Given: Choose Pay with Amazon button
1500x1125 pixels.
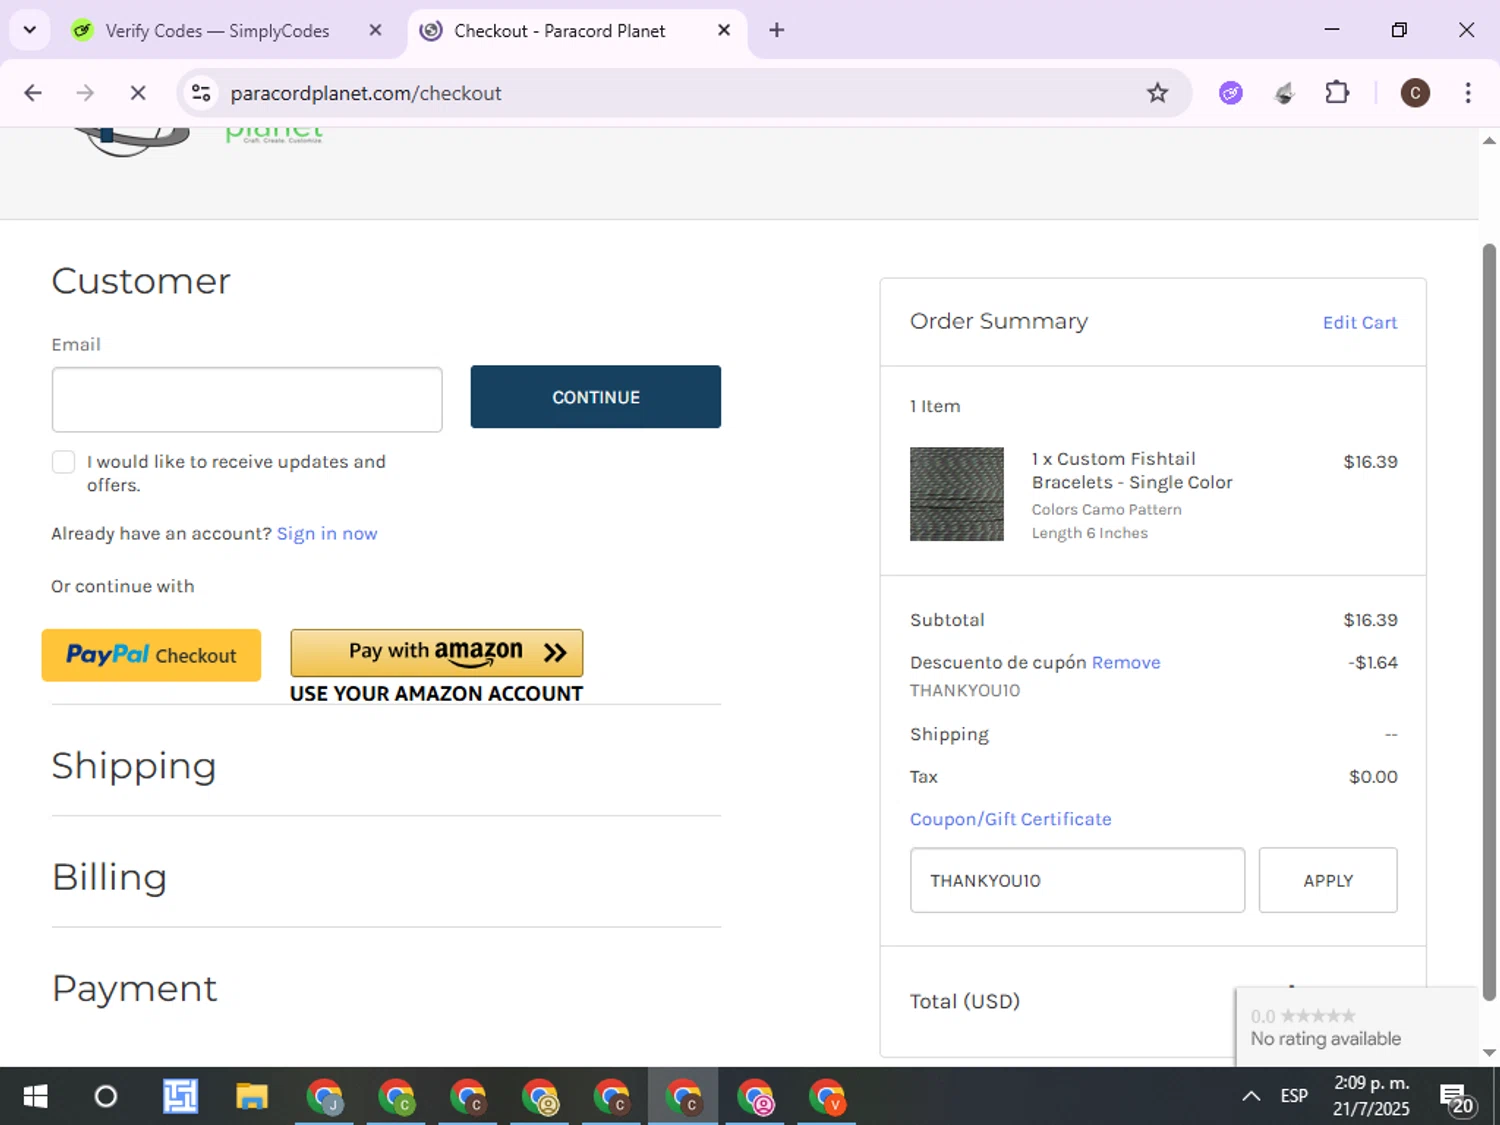Looking at the screenshot, I should point(437,653).
